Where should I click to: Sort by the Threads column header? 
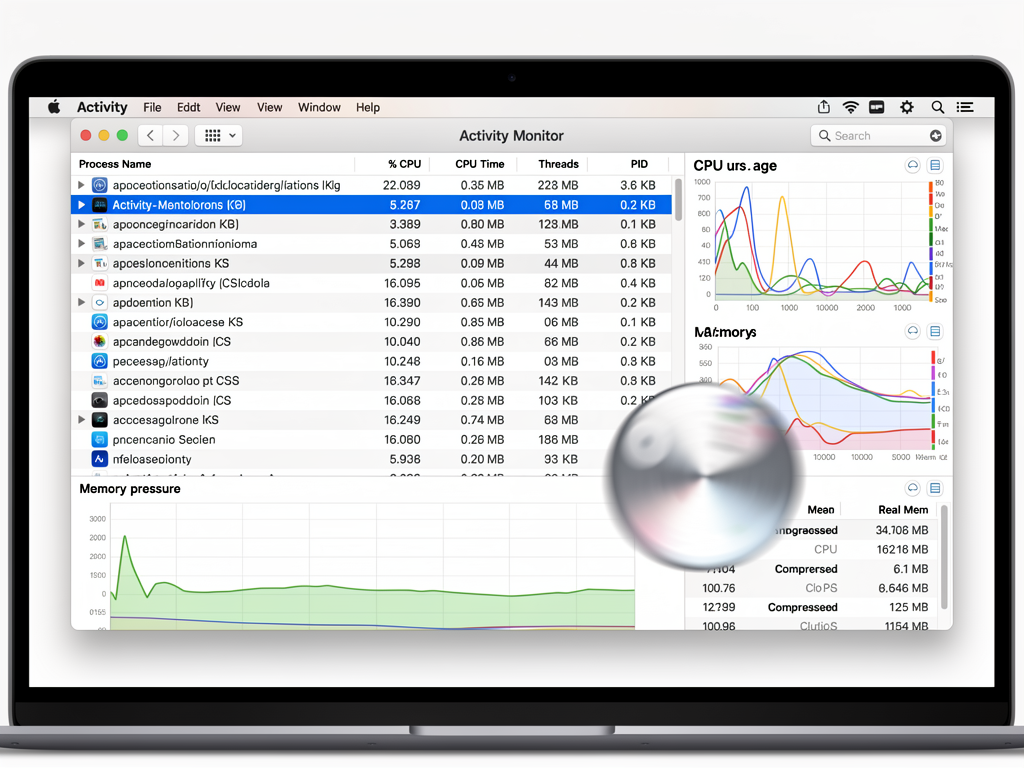pyautogui.click(x=558, y=164)
